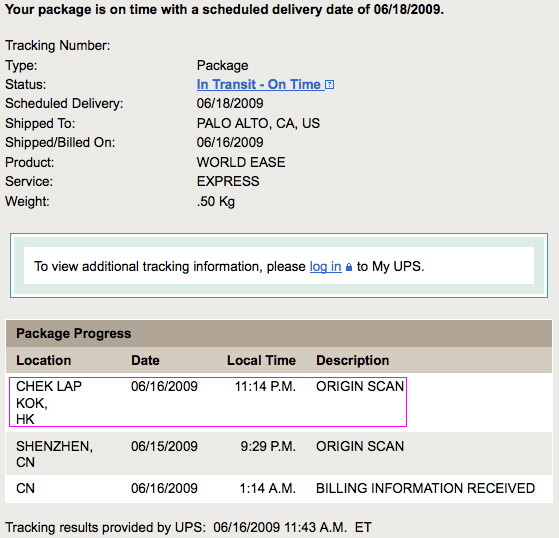Select the SHENZHEN, CN origin scan row
Image resolution: width=559 pixels, height=538 pixels.
[x=279, y=454]
